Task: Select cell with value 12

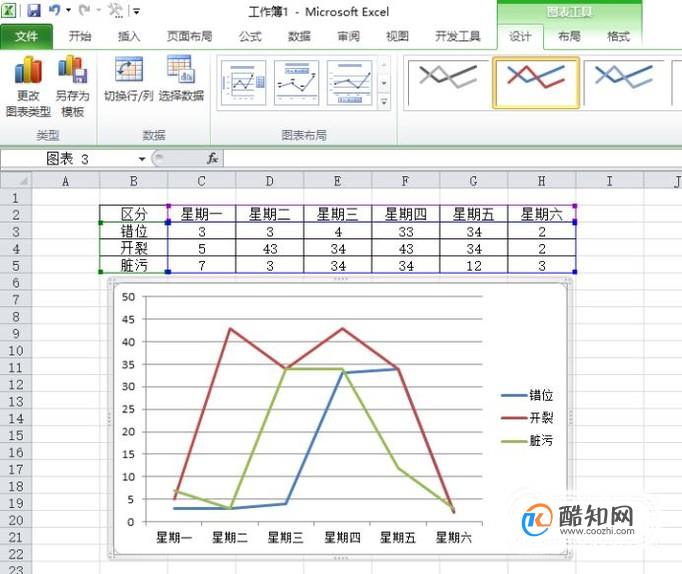Action: click(474, 265)
